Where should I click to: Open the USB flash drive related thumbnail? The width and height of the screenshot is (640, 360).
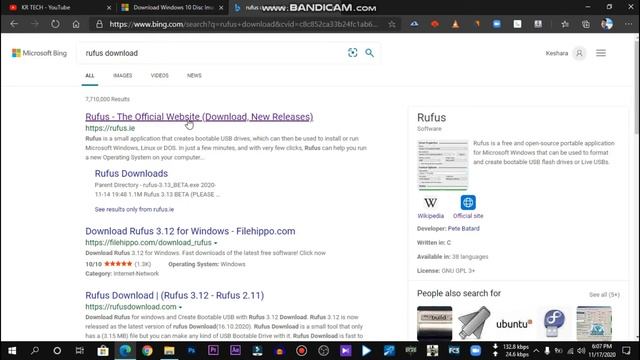[x=474, y=323]
